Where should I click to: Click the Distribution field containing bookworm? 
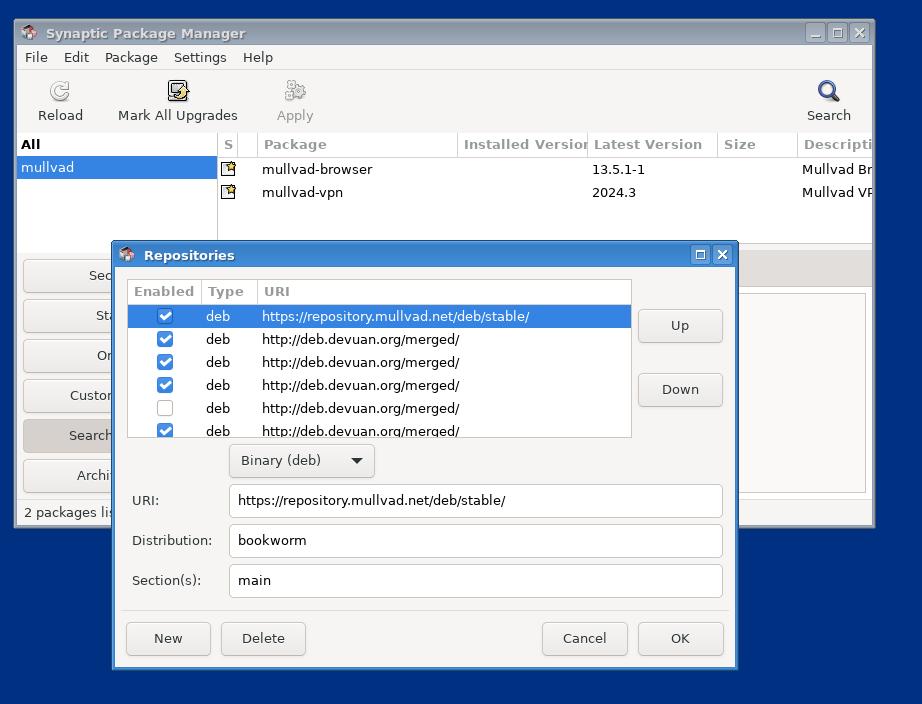pos(476,540)
